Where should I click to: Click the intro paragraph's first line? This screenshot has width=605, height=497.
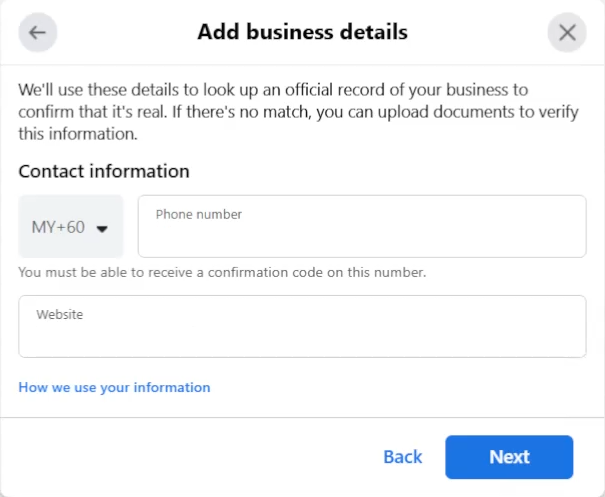click(x=272, y=90)
